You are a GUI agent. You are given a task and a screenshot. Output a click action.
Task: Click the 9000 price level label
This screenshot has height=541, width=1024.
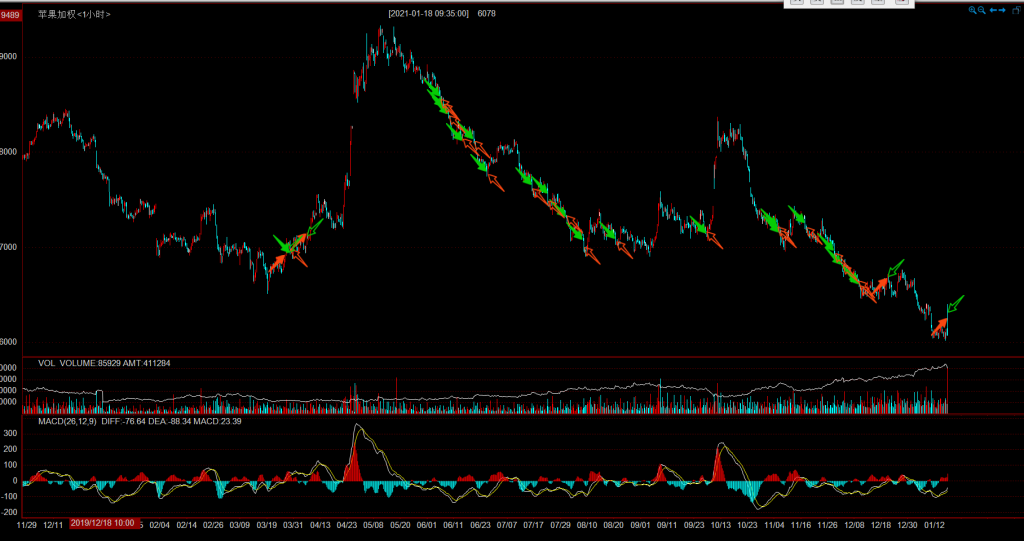point(8,57)
